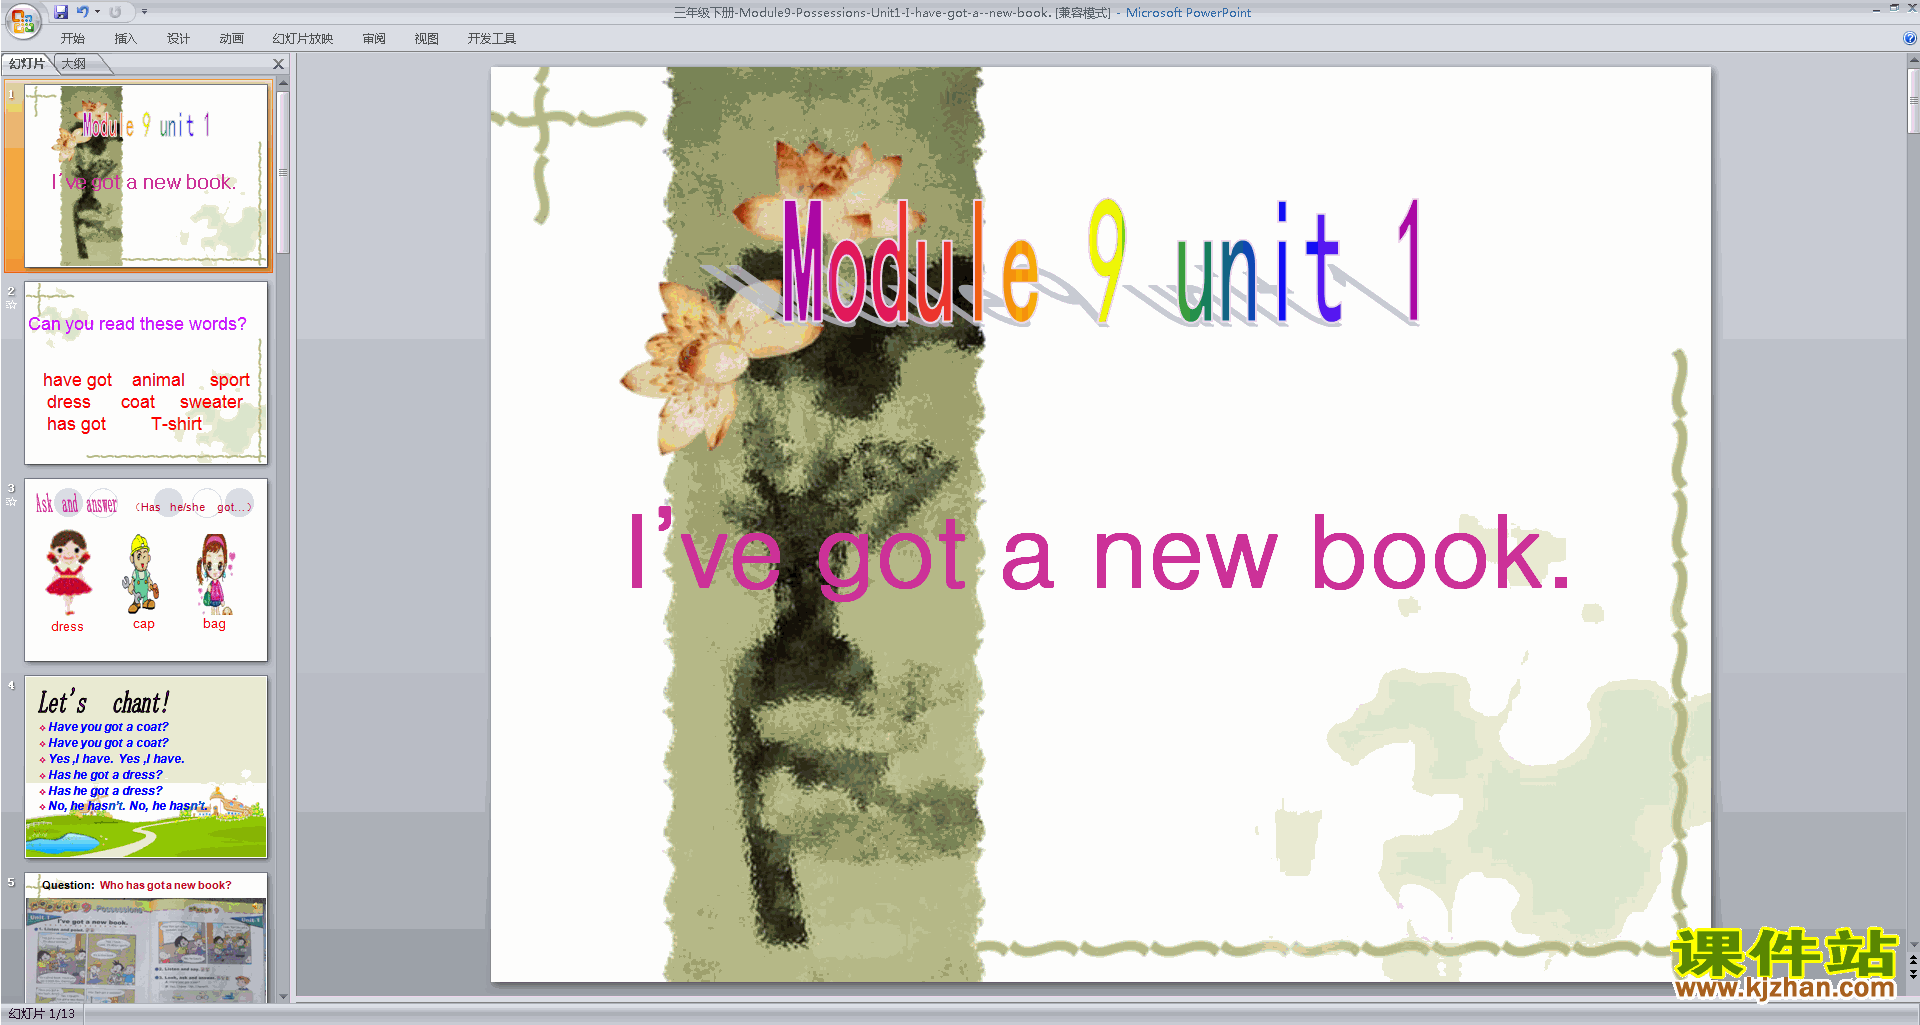The image size is (1920, 1025).
Task: Click the Previous Slide double-arrow button
Action: pyautogui.click(x=1913, y=960)
